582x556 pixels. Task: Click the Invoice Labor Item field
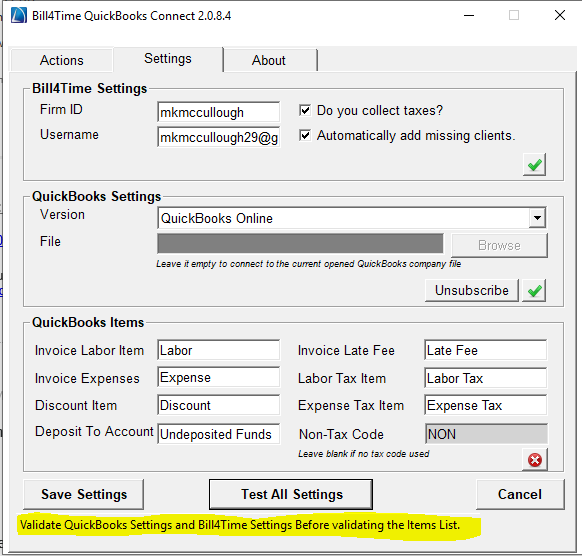(219, 350)
